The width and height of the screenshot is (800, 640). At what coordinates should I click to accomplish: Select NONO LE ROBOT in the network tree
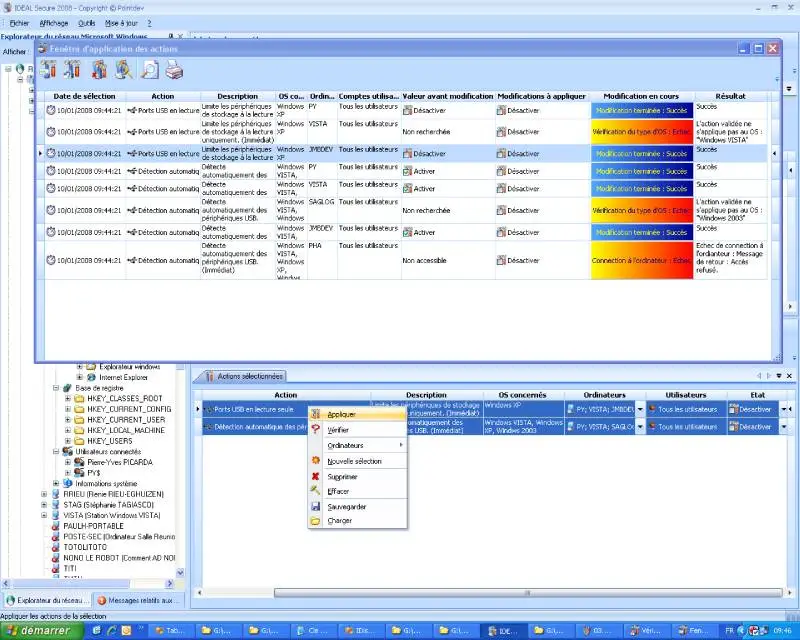pos(119,558)
